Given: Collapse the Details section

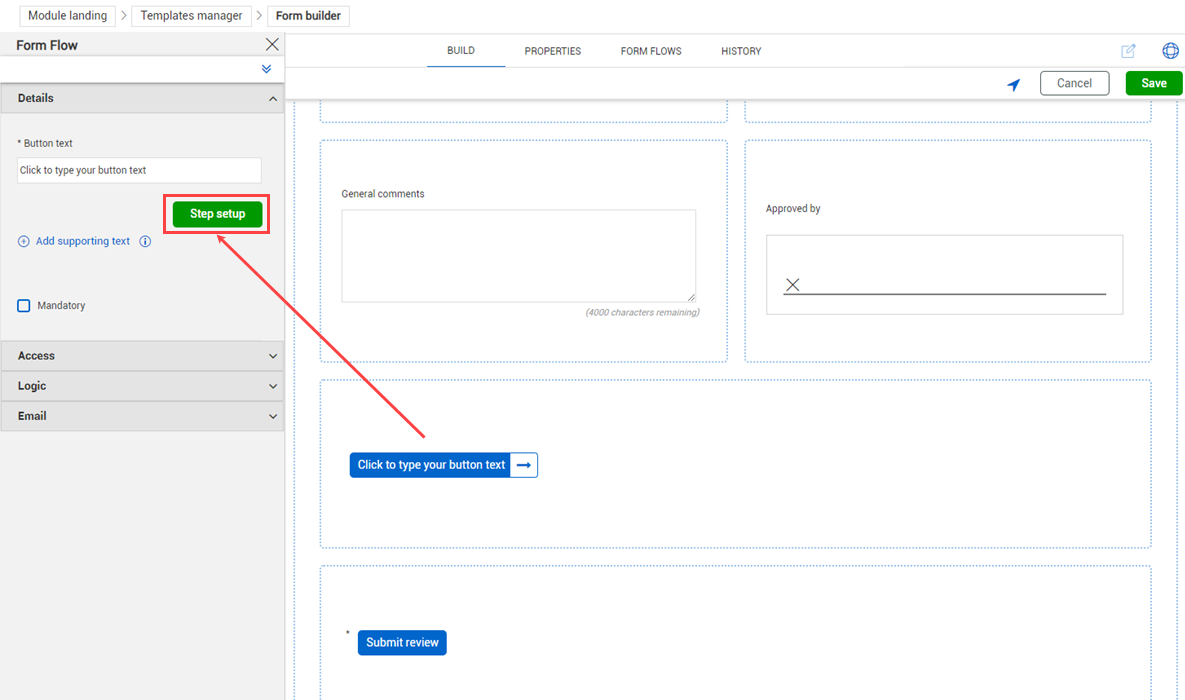Looking at the screenshot, I should 273,99.
